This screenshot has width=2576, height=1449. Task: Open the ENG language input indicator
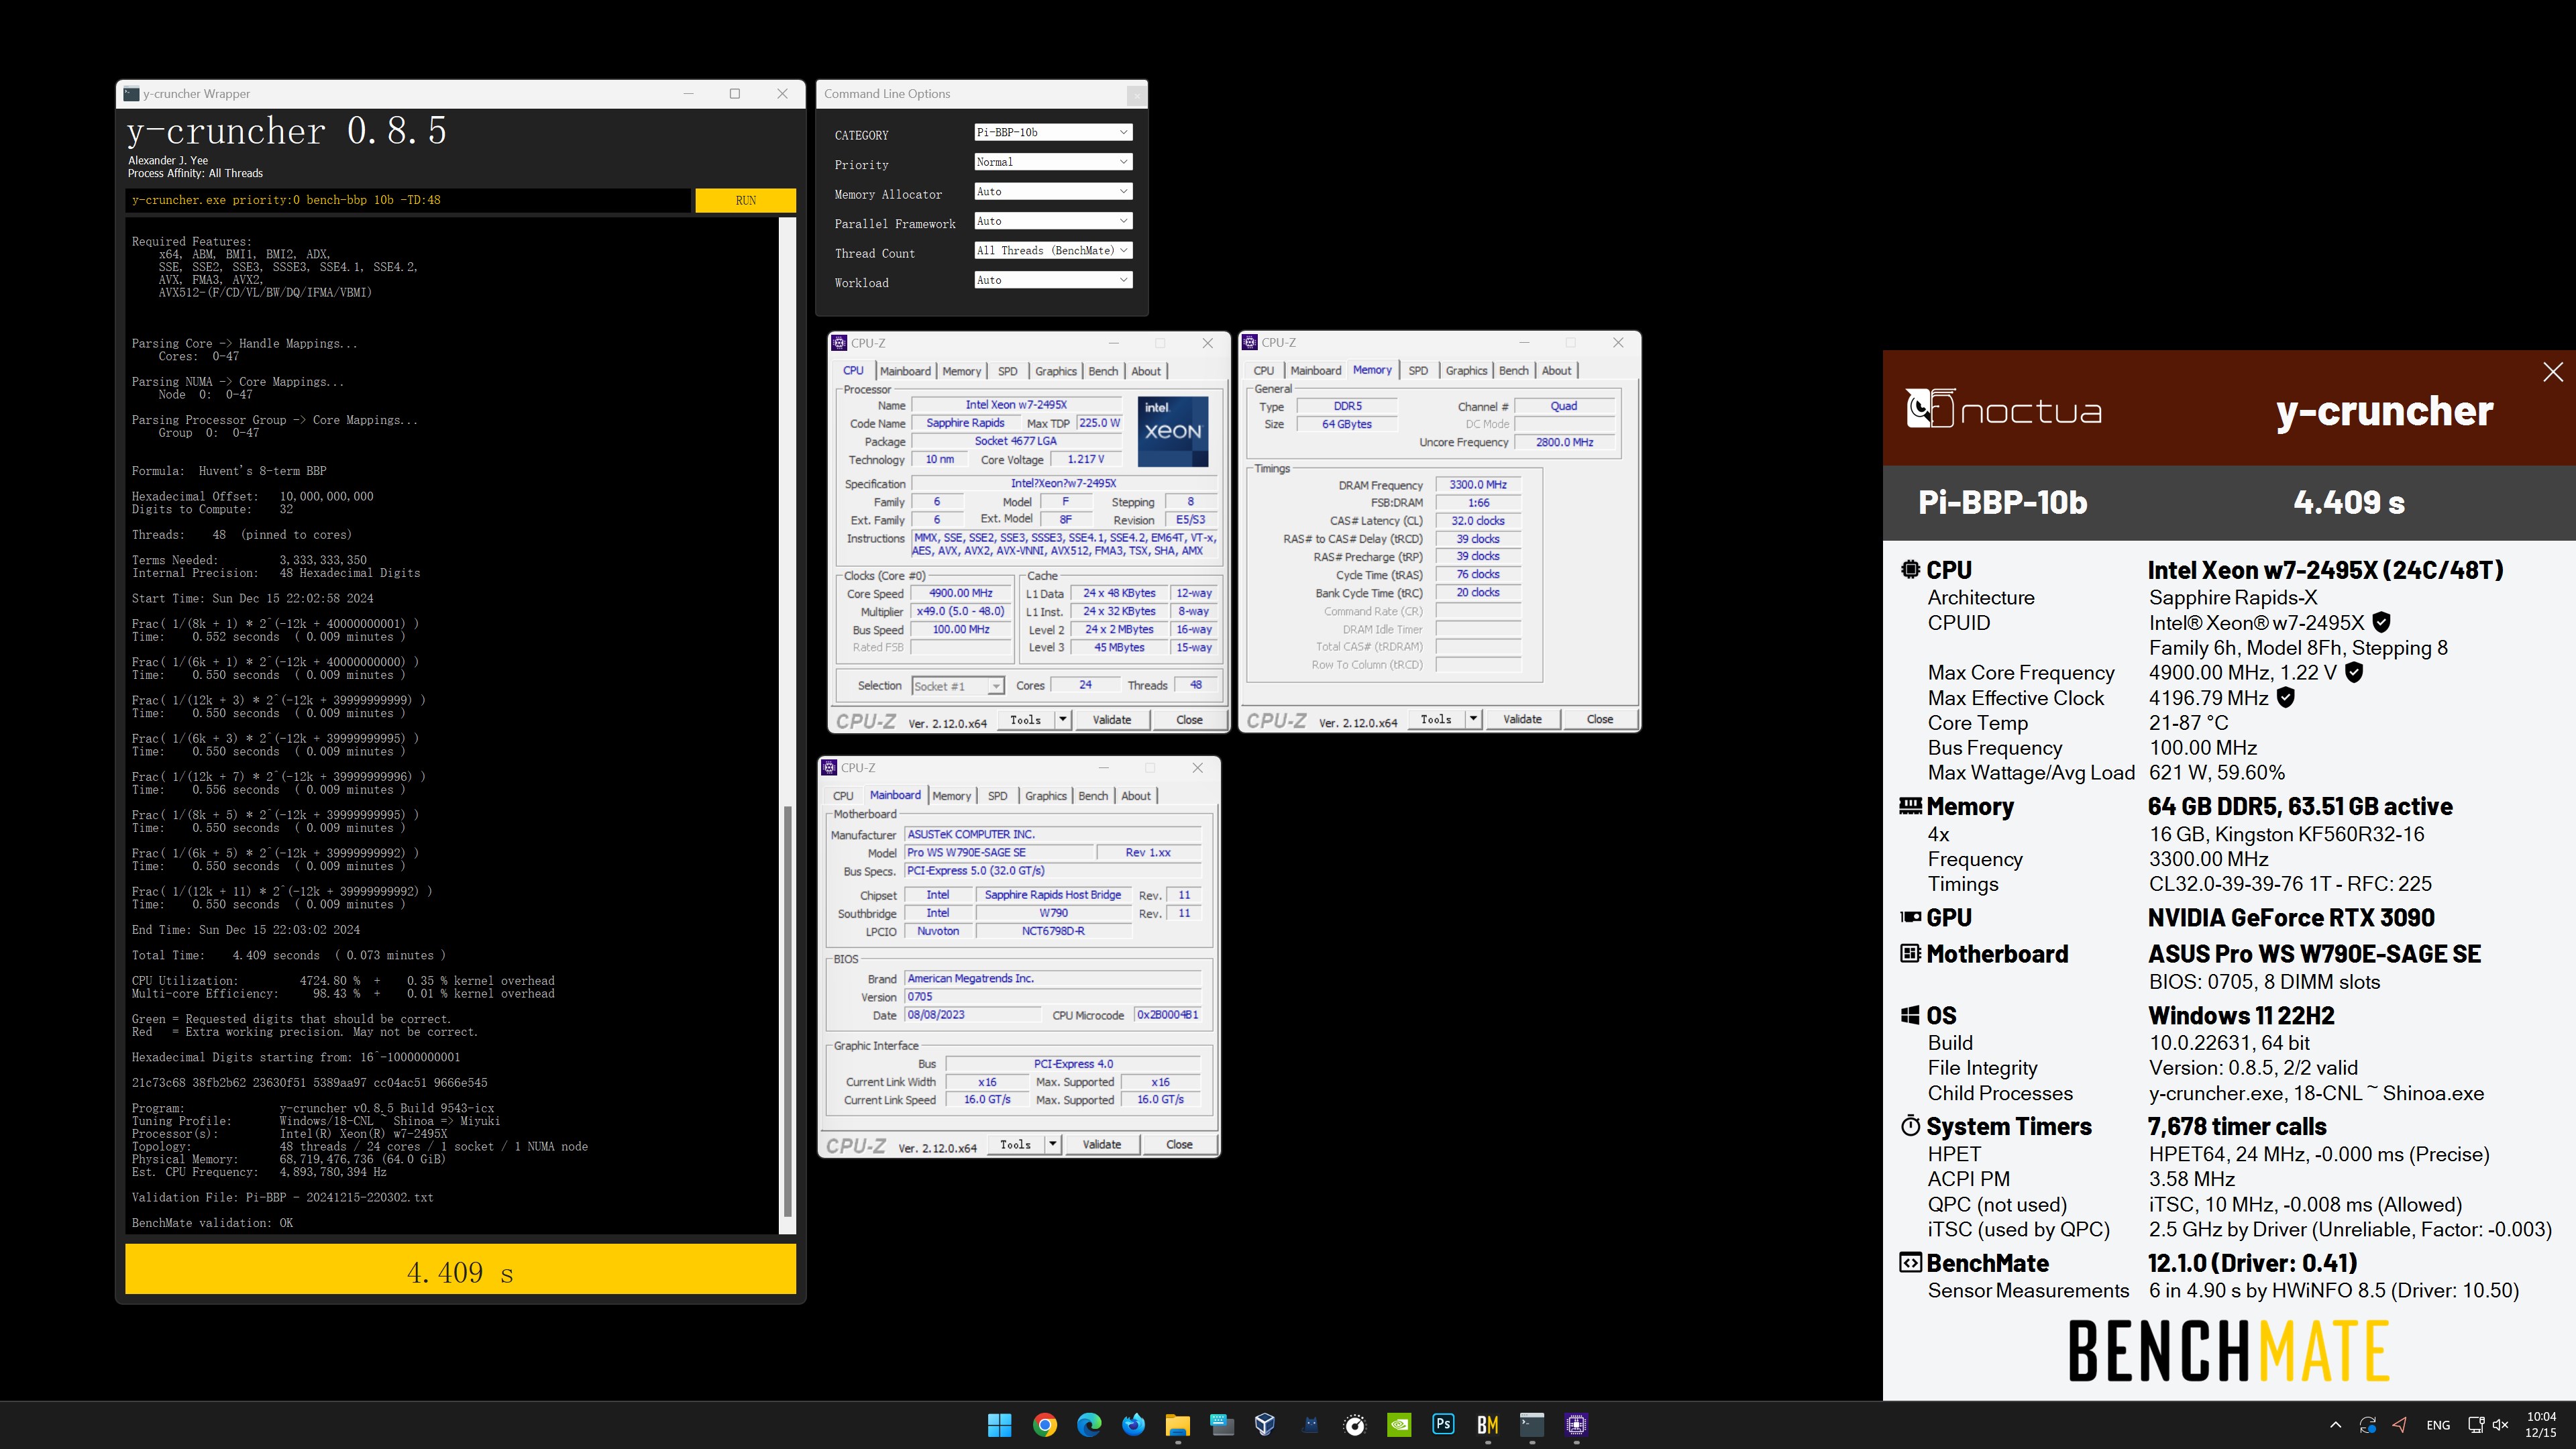point(2438,1425)
